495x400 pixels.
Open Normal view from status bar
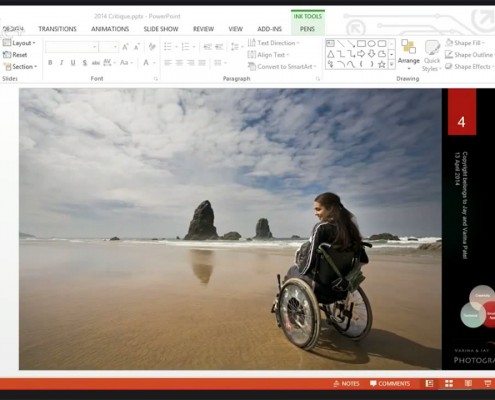pyautogui.click(x=429, y=383)
